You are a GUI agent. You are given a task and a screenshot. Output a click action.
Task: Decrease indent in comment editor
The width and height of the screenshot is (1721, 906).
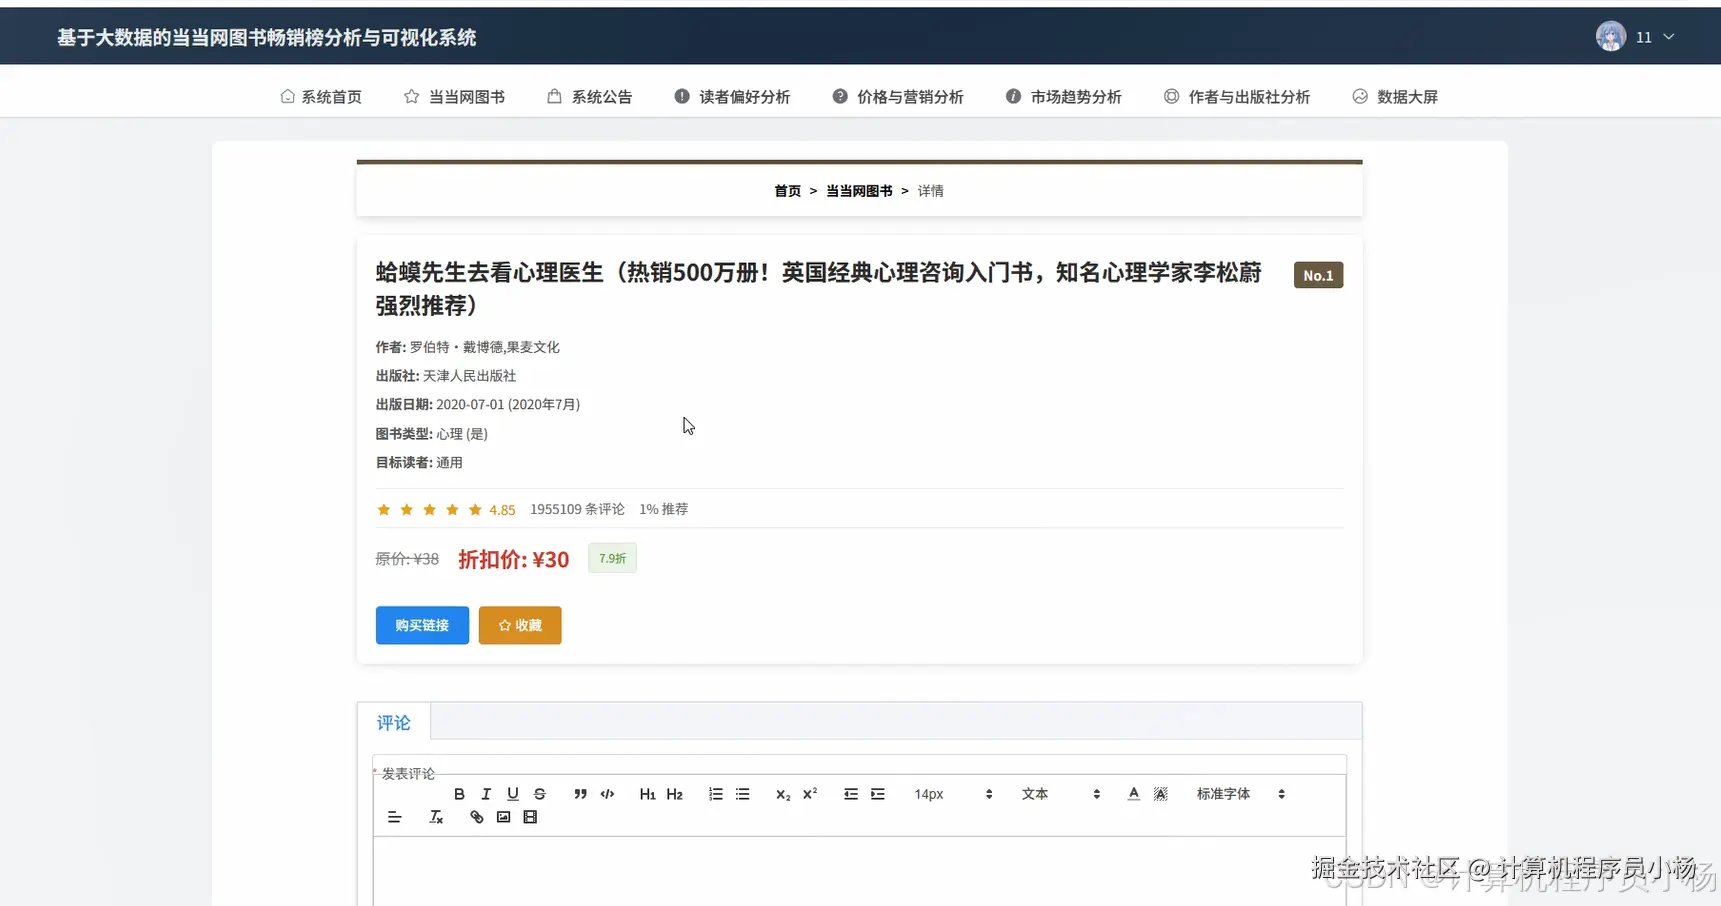[x=851, y=794]
